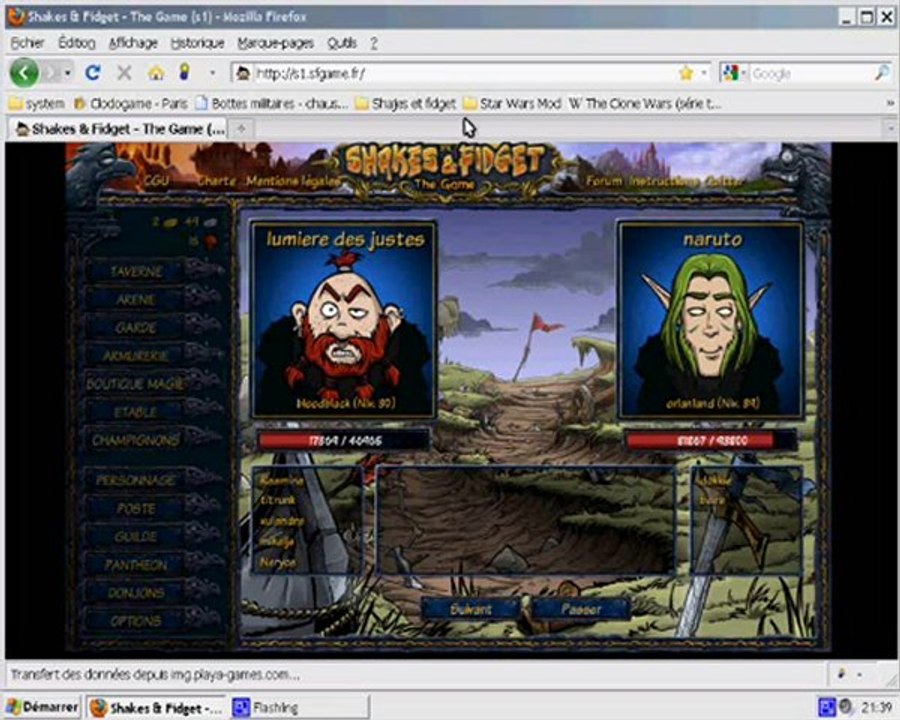This screenshot has width=900, height=720.
Task: Open the Affichage menu
Action: (x=133, y=42)
